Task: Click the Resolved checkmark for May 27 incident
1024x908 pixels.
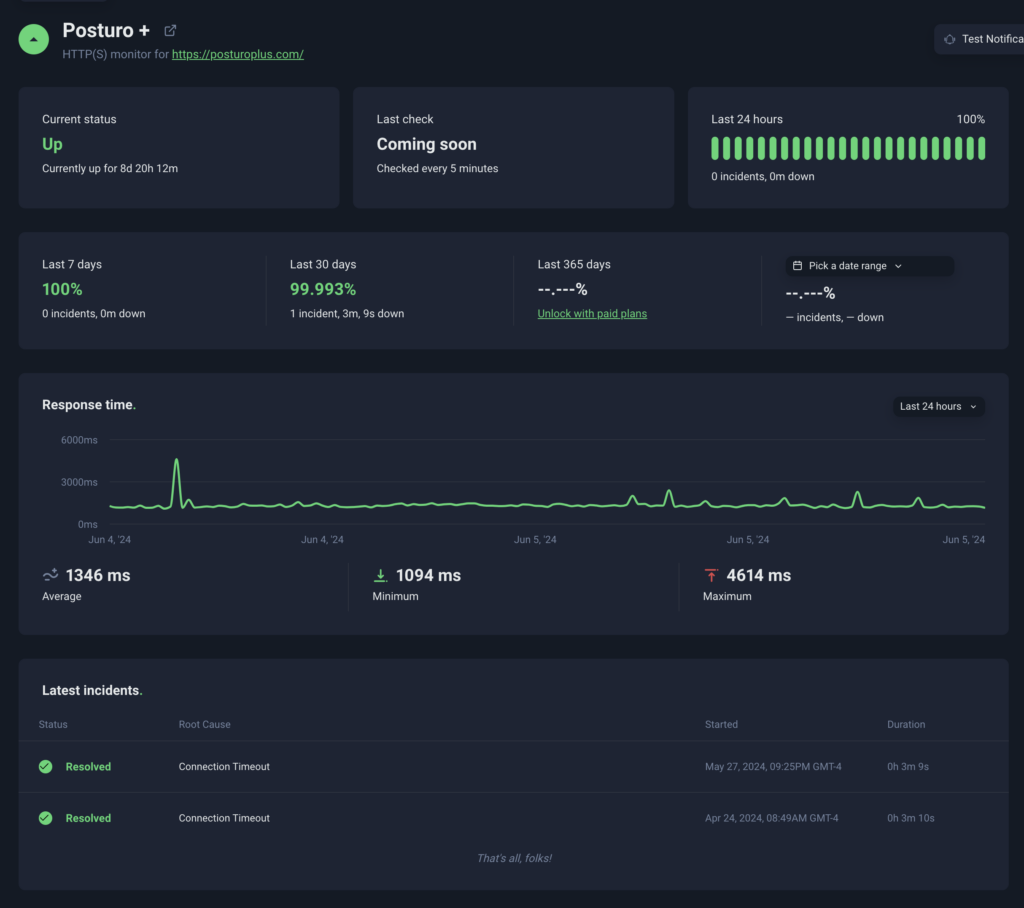Action: pos(45,767)
